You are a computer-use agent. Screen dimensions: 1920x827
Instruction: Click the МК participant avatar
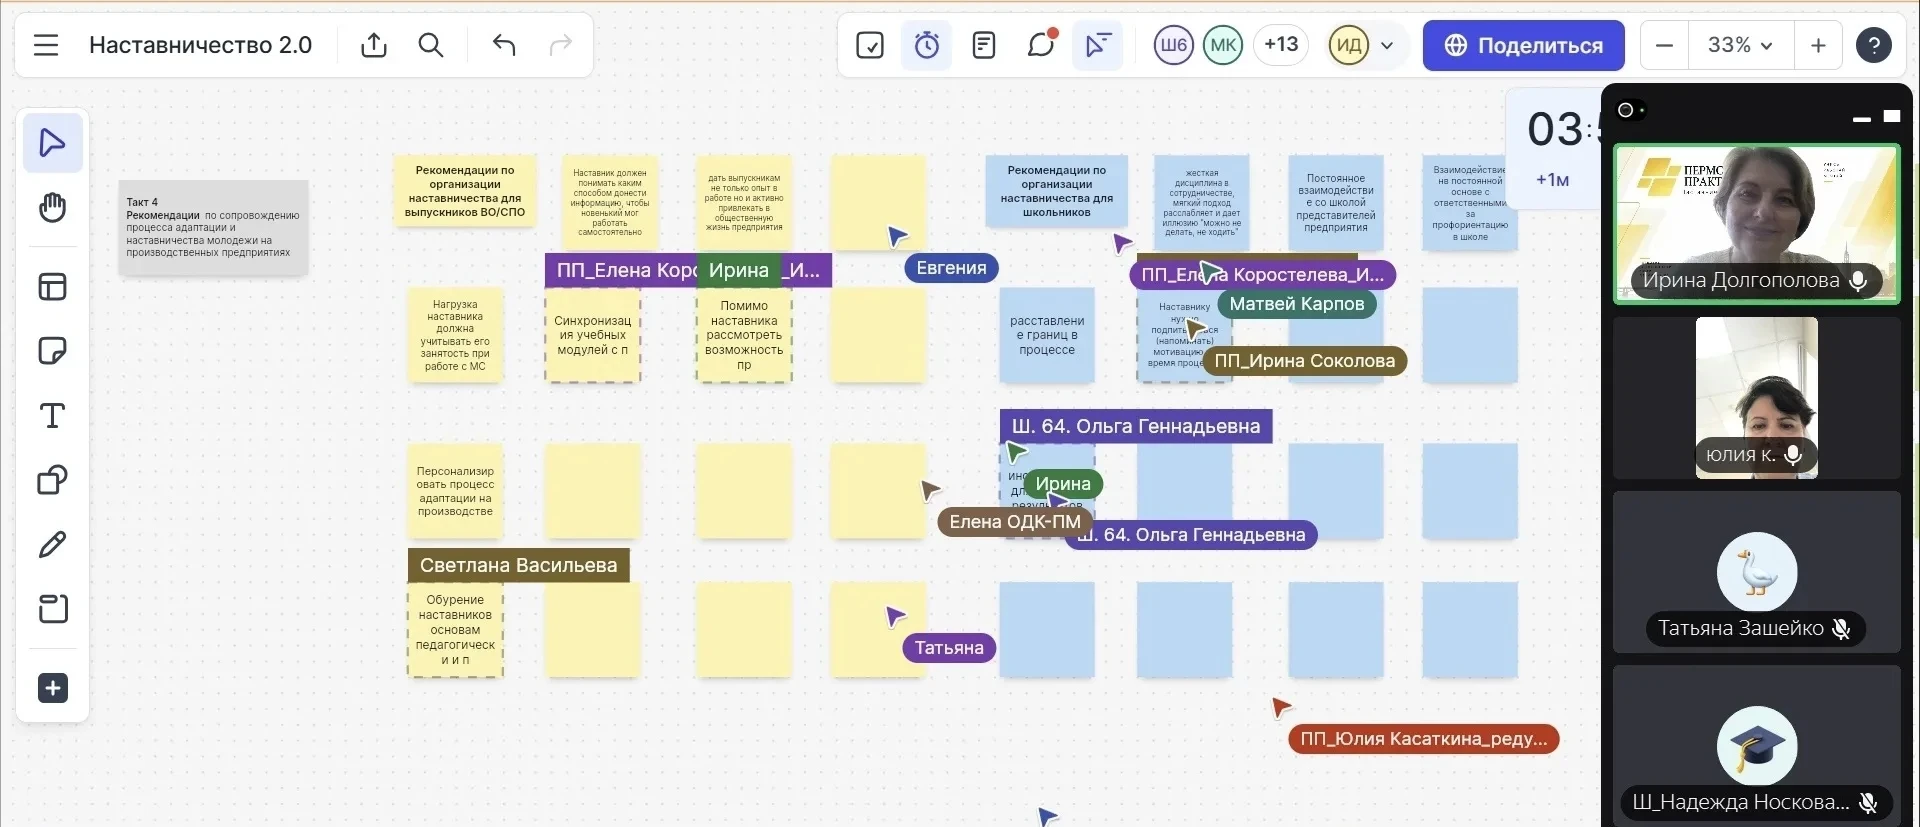(1223, 45)
